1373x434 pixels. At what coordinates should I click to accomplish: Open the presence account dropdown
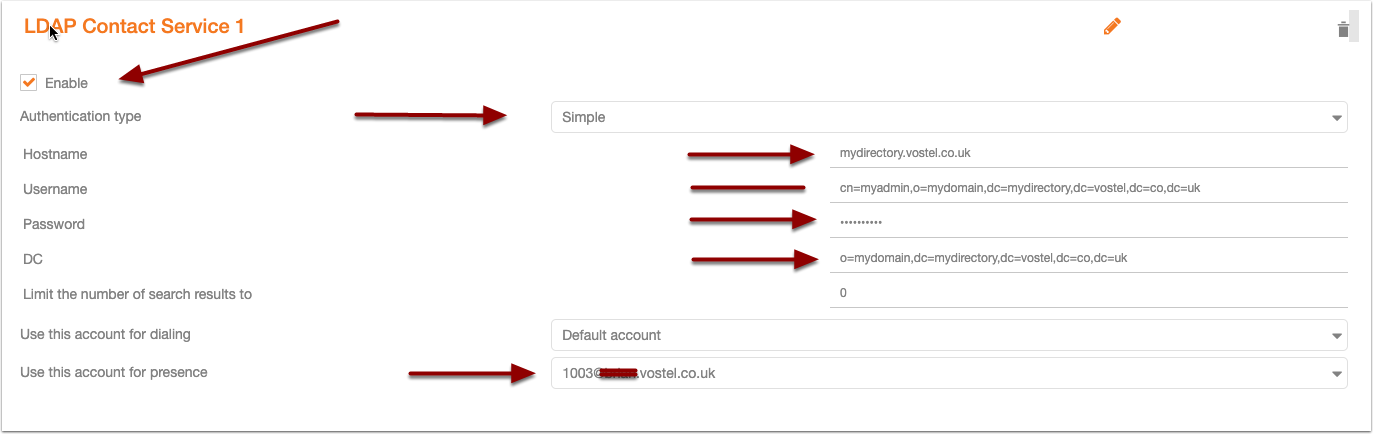click(x=948, y=373)
